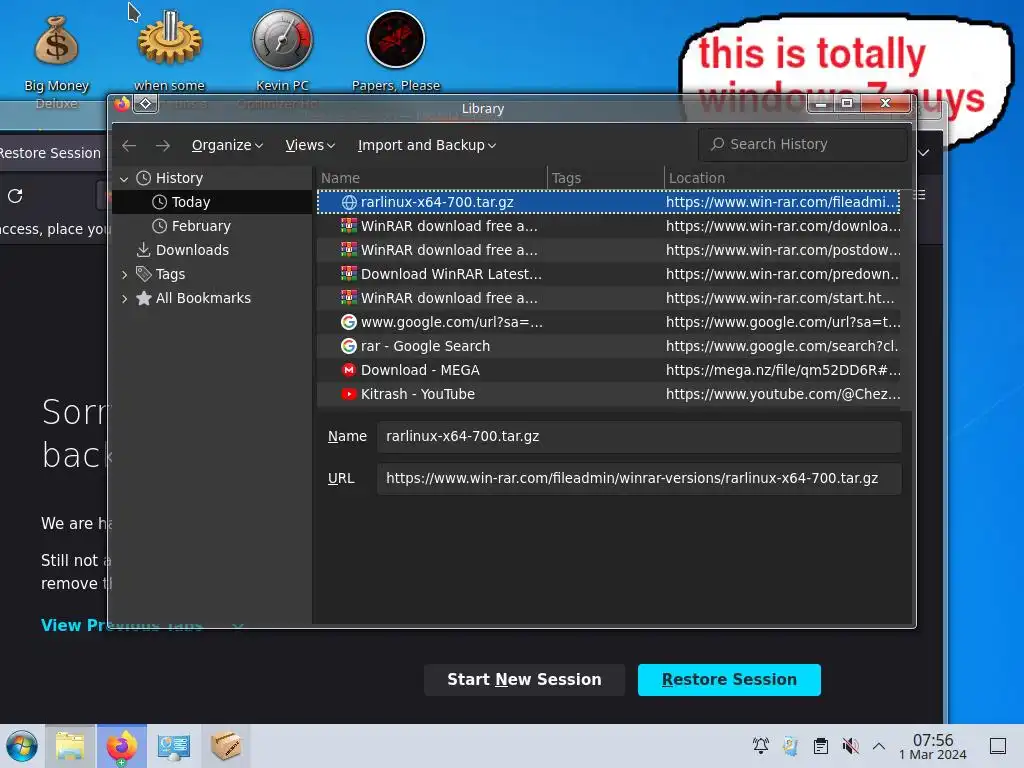Open the Views menu
1024x768 pixels.
(x=310, y=145)
